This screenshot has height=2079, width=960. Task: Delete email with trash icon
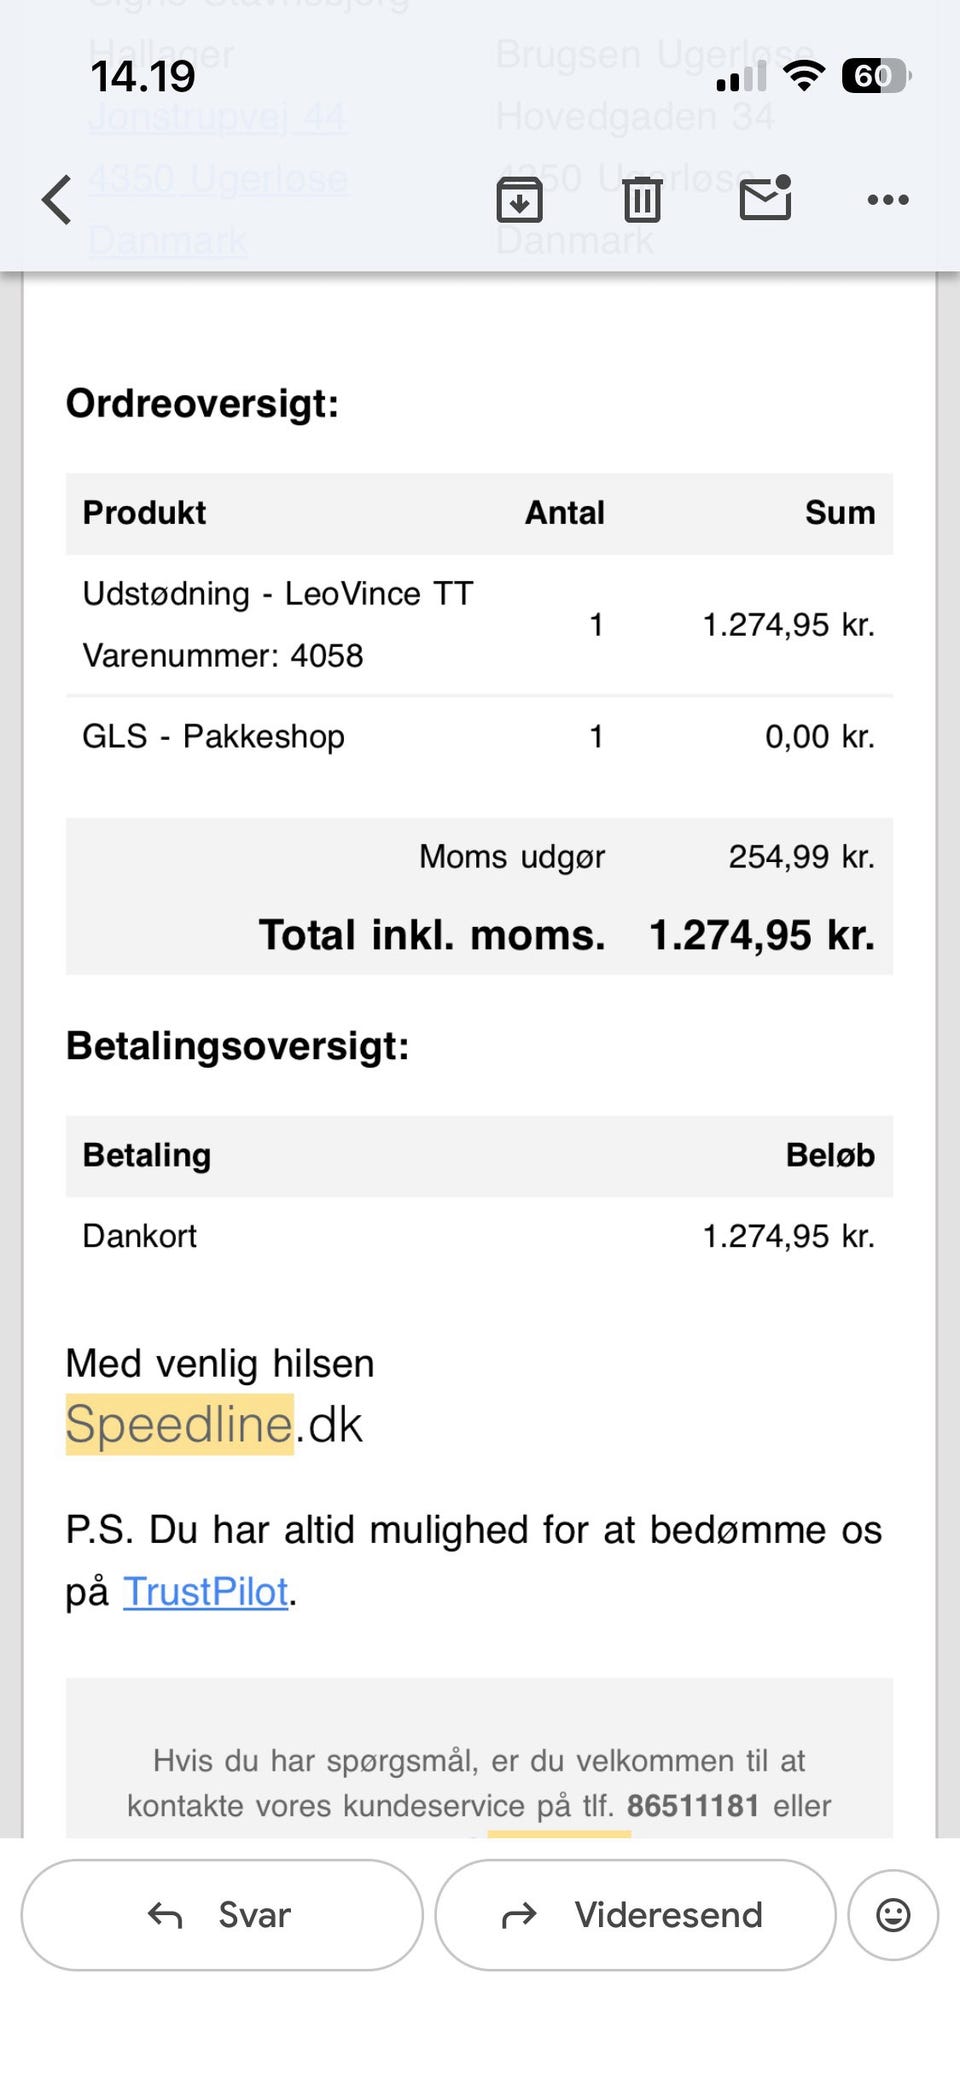coord(642,200)
